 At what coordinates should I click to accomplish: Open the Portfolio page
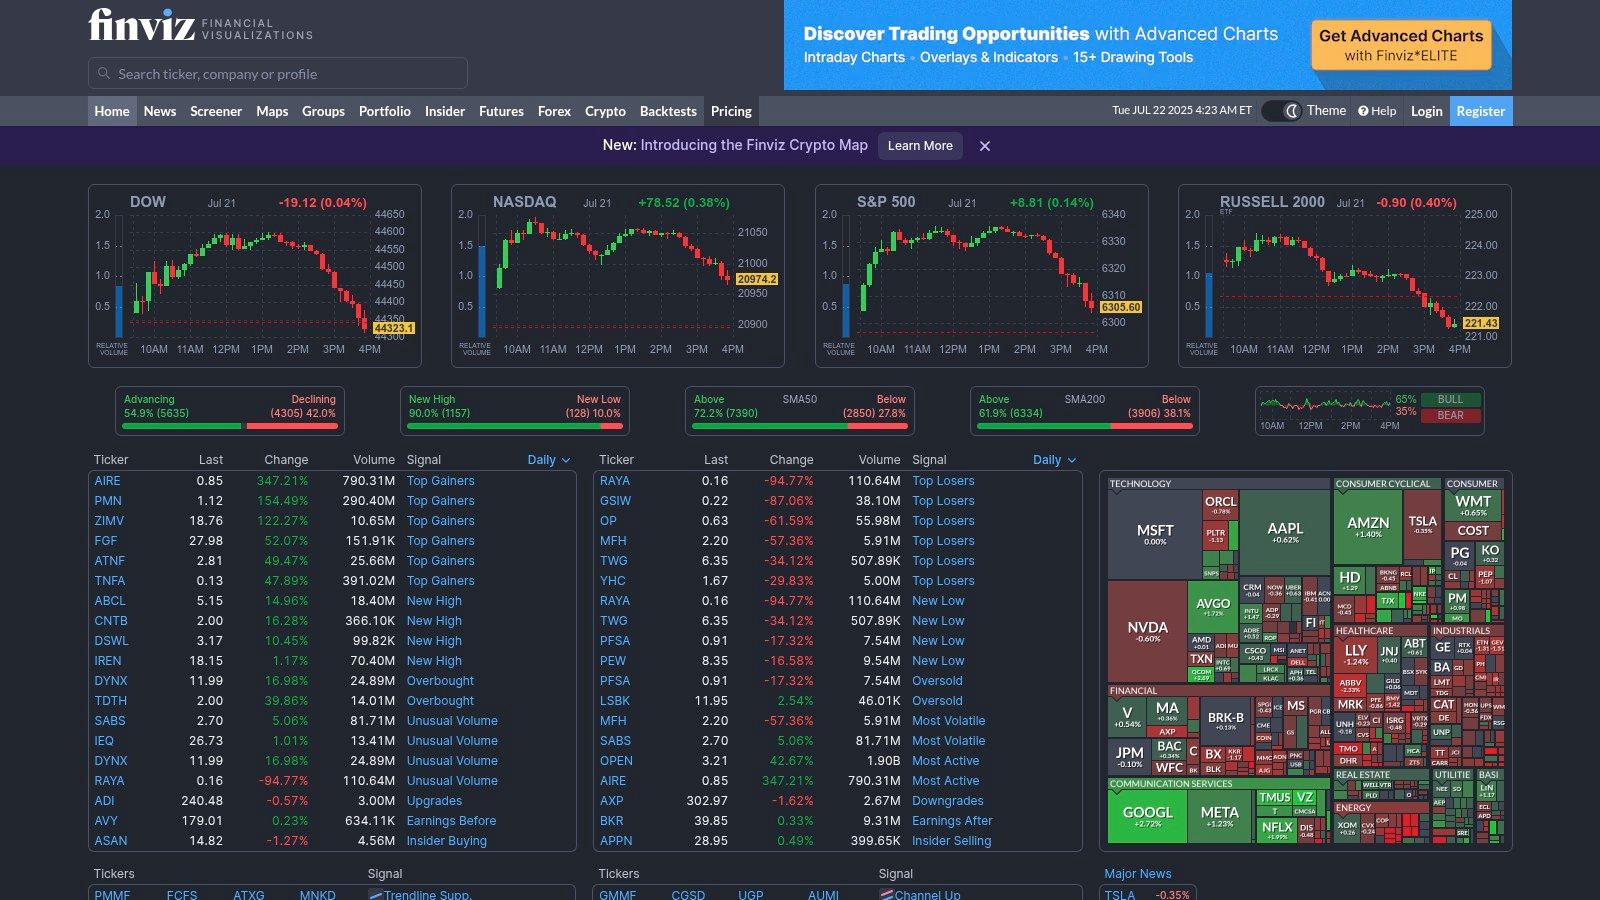385,111
